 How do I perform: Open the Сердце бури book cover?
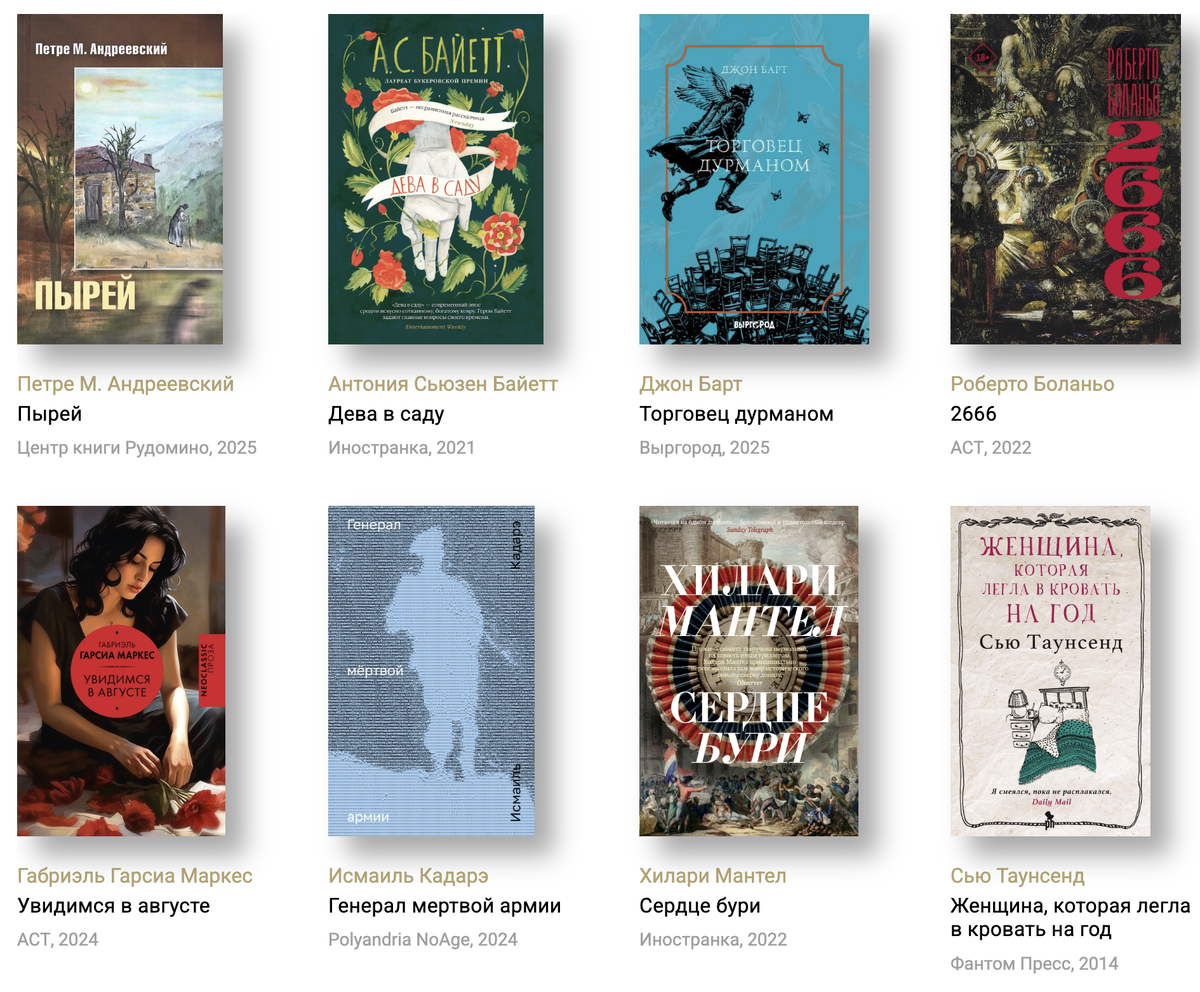[749, 671]
